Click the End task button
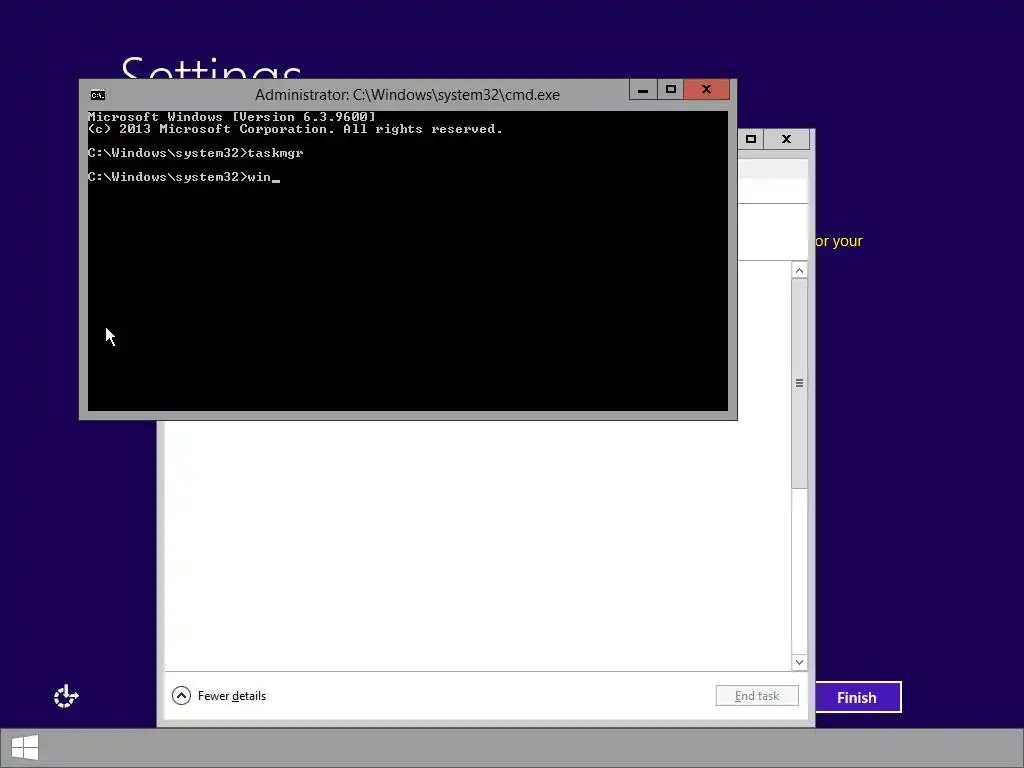The image size is (1024, 768). pyautogui.click(x=757, y=696)
